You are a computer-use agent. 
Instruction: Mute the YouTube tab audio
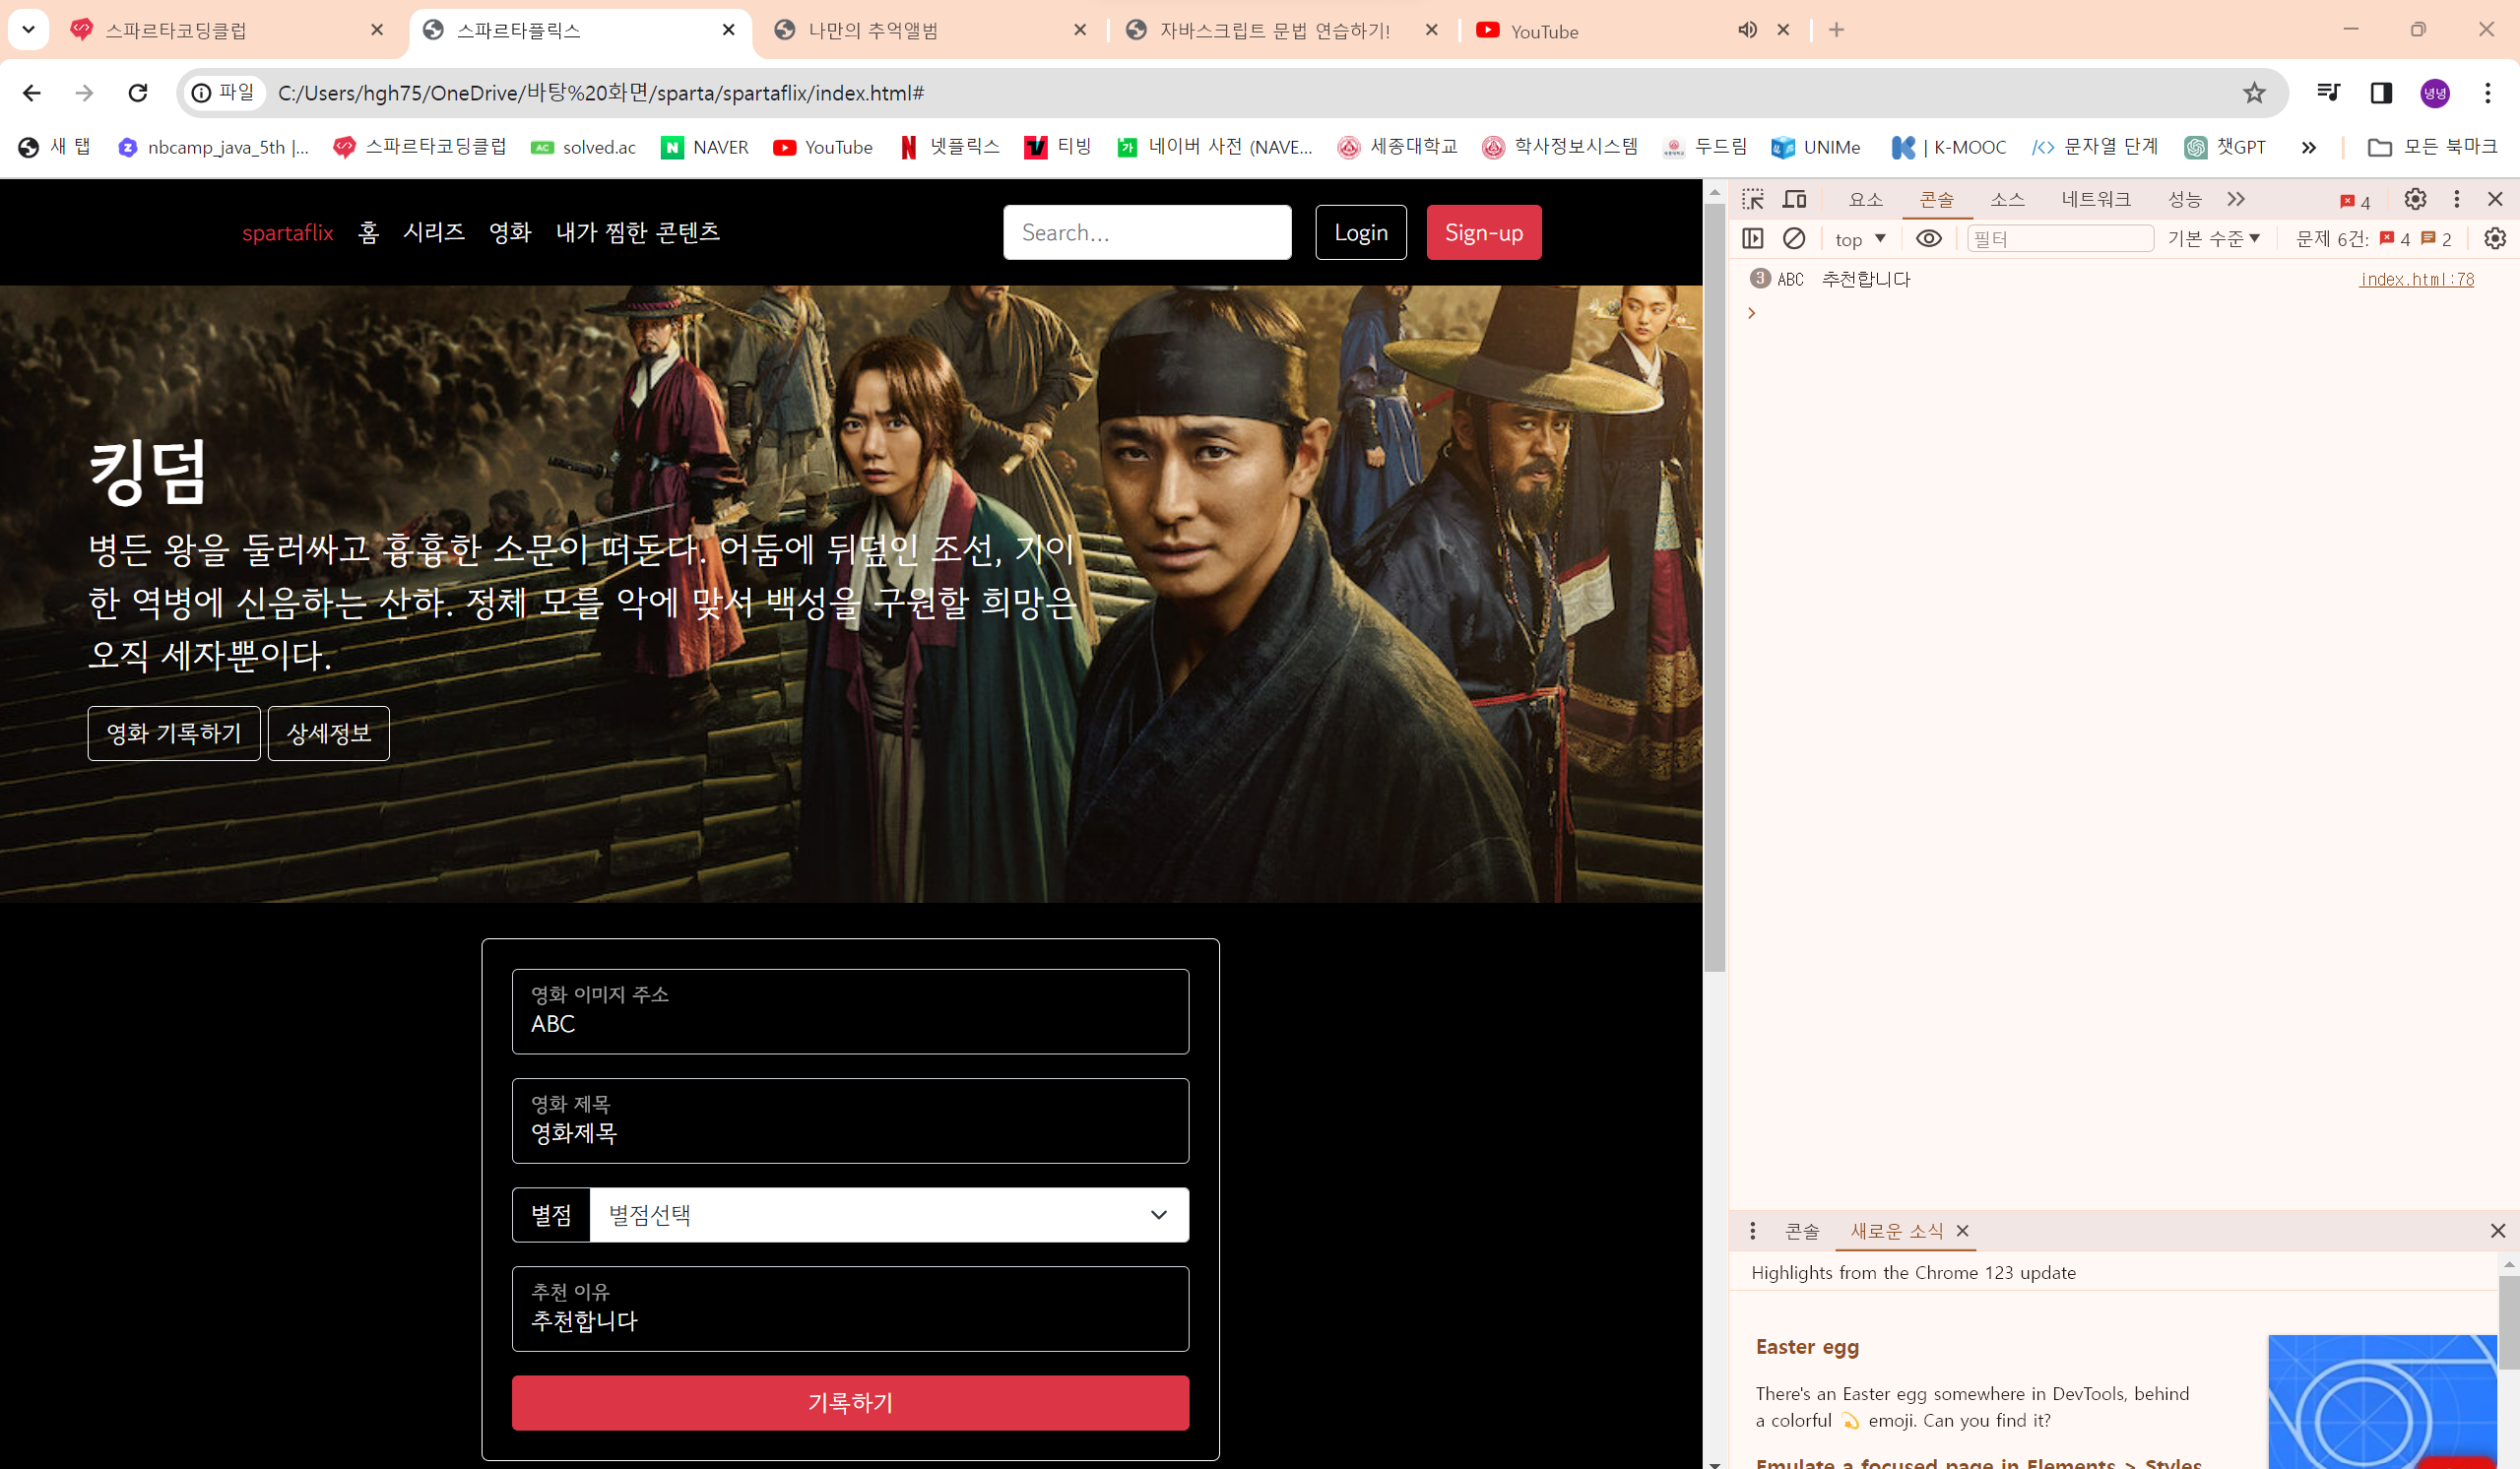pyautogui.click(x=1747, y=30)
